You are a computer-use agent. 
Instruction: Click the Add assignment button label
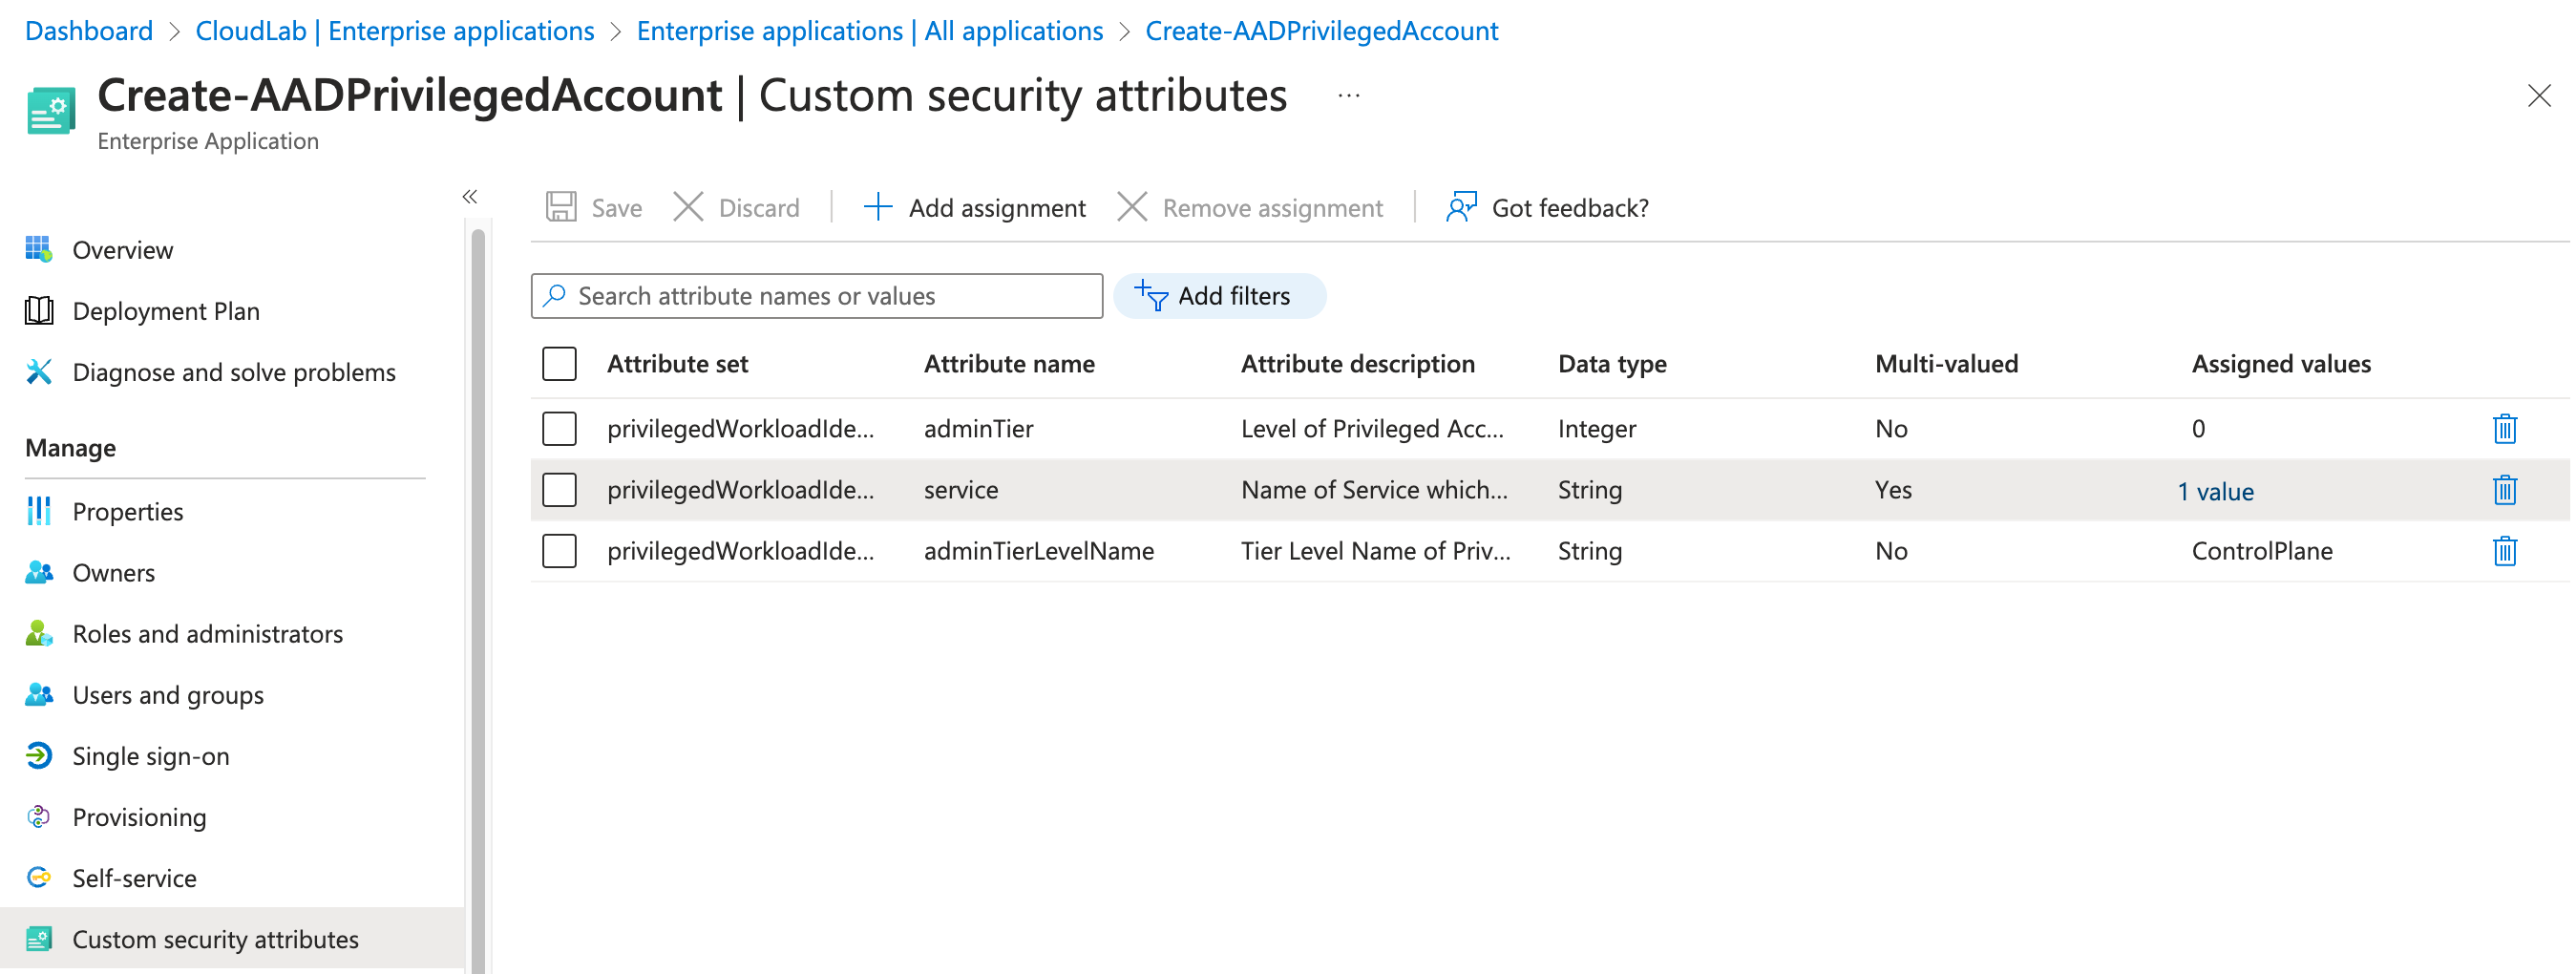pos(997,207)
